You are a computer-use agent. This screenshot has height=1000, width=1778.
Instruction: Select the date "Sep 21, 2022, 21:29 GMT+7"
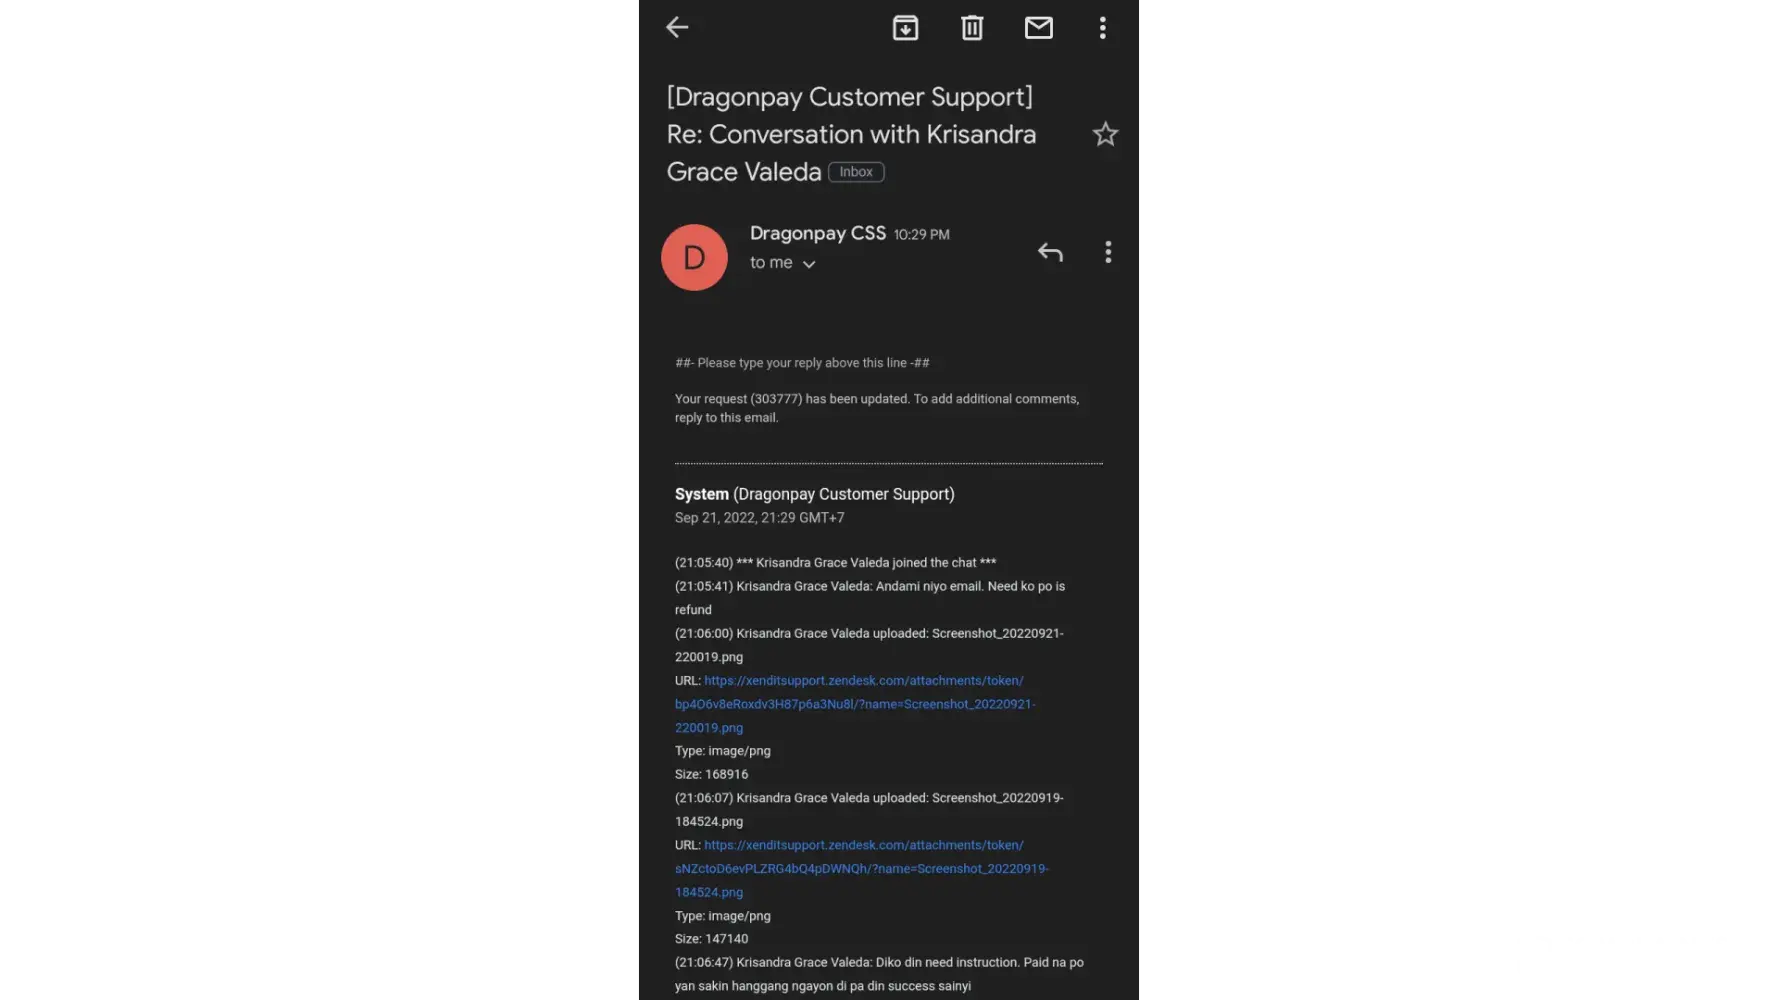coord(759,518)
